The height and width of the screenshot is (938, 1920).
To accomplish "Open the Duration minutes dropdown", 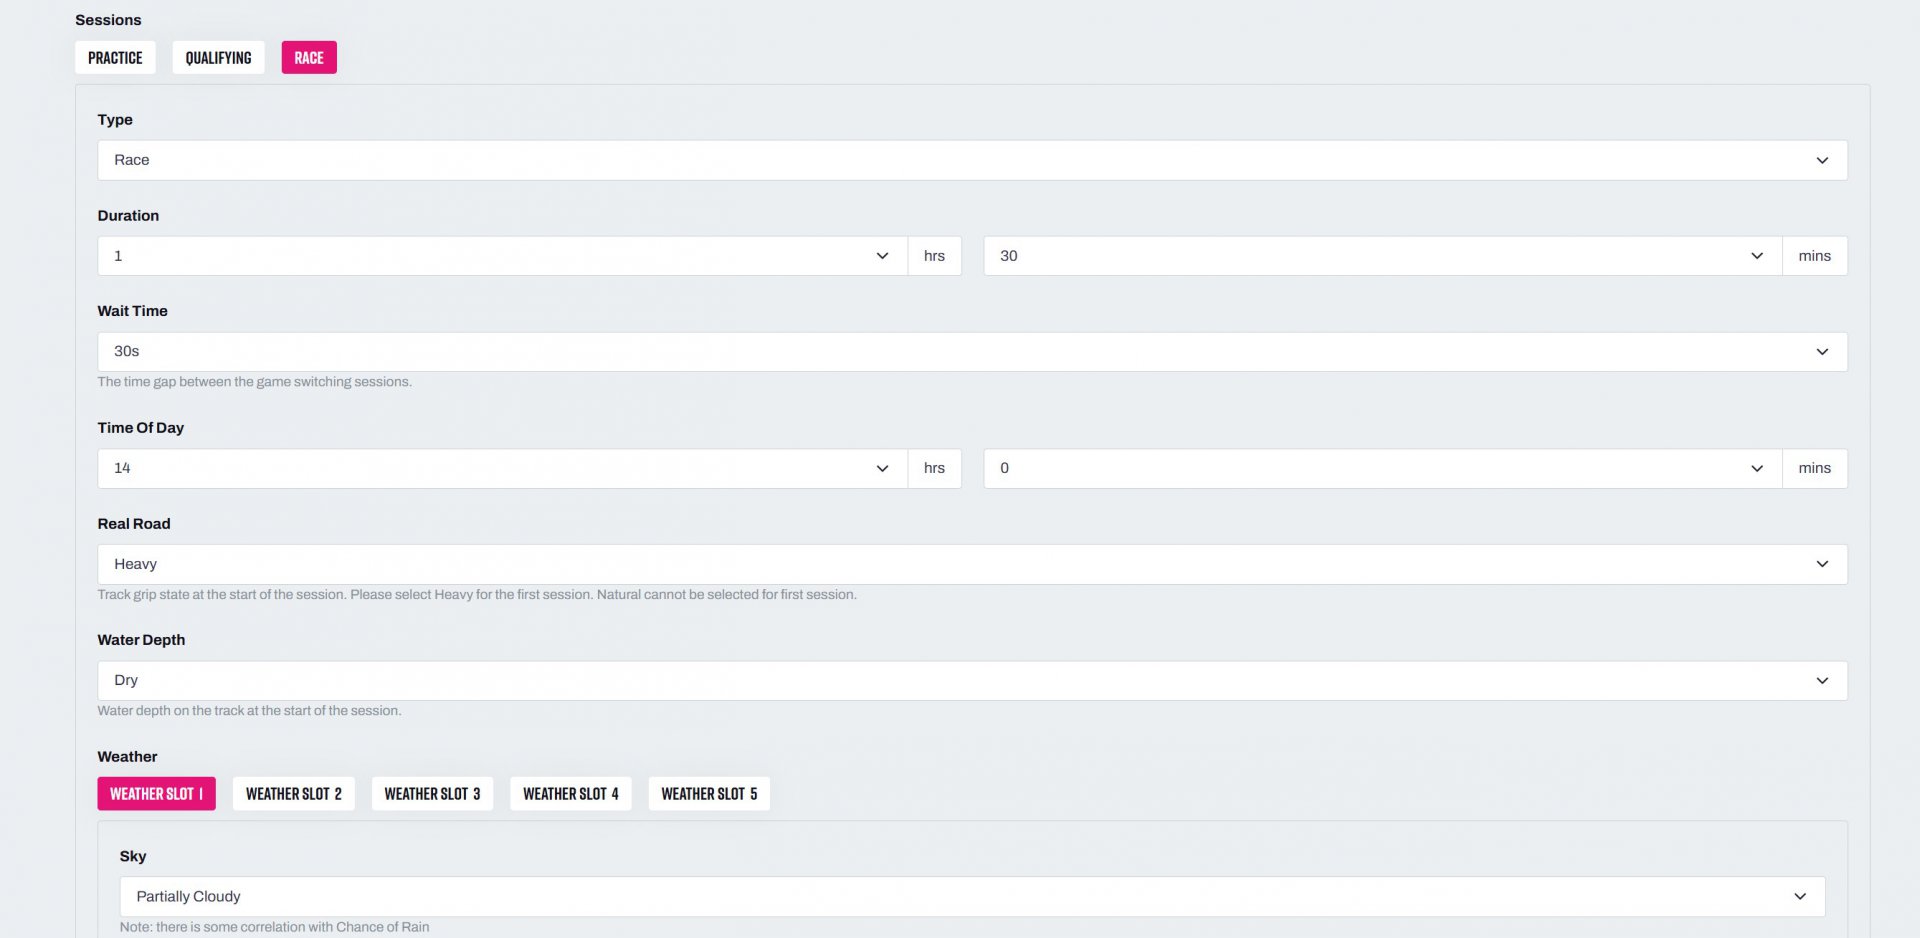I will pyautogui.click(x=1382, y=256).
